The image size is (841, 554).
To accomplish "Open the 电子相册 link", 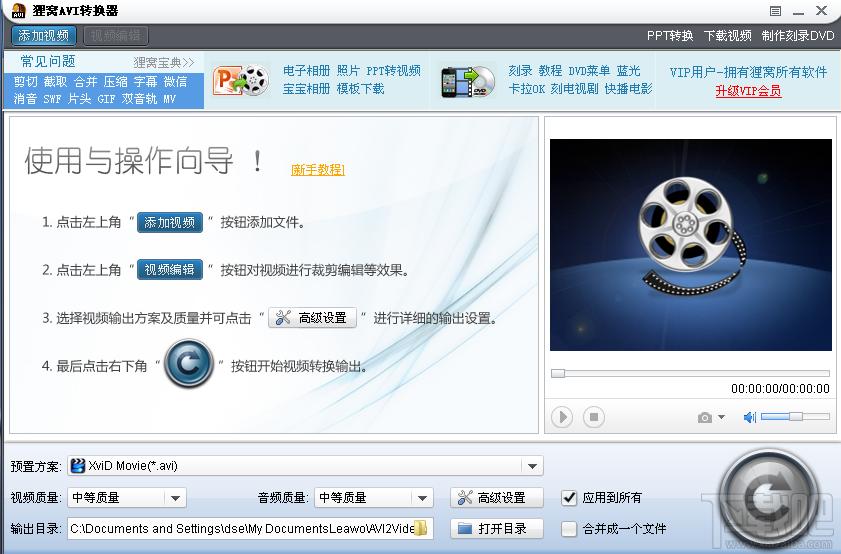I will (306, 71).
